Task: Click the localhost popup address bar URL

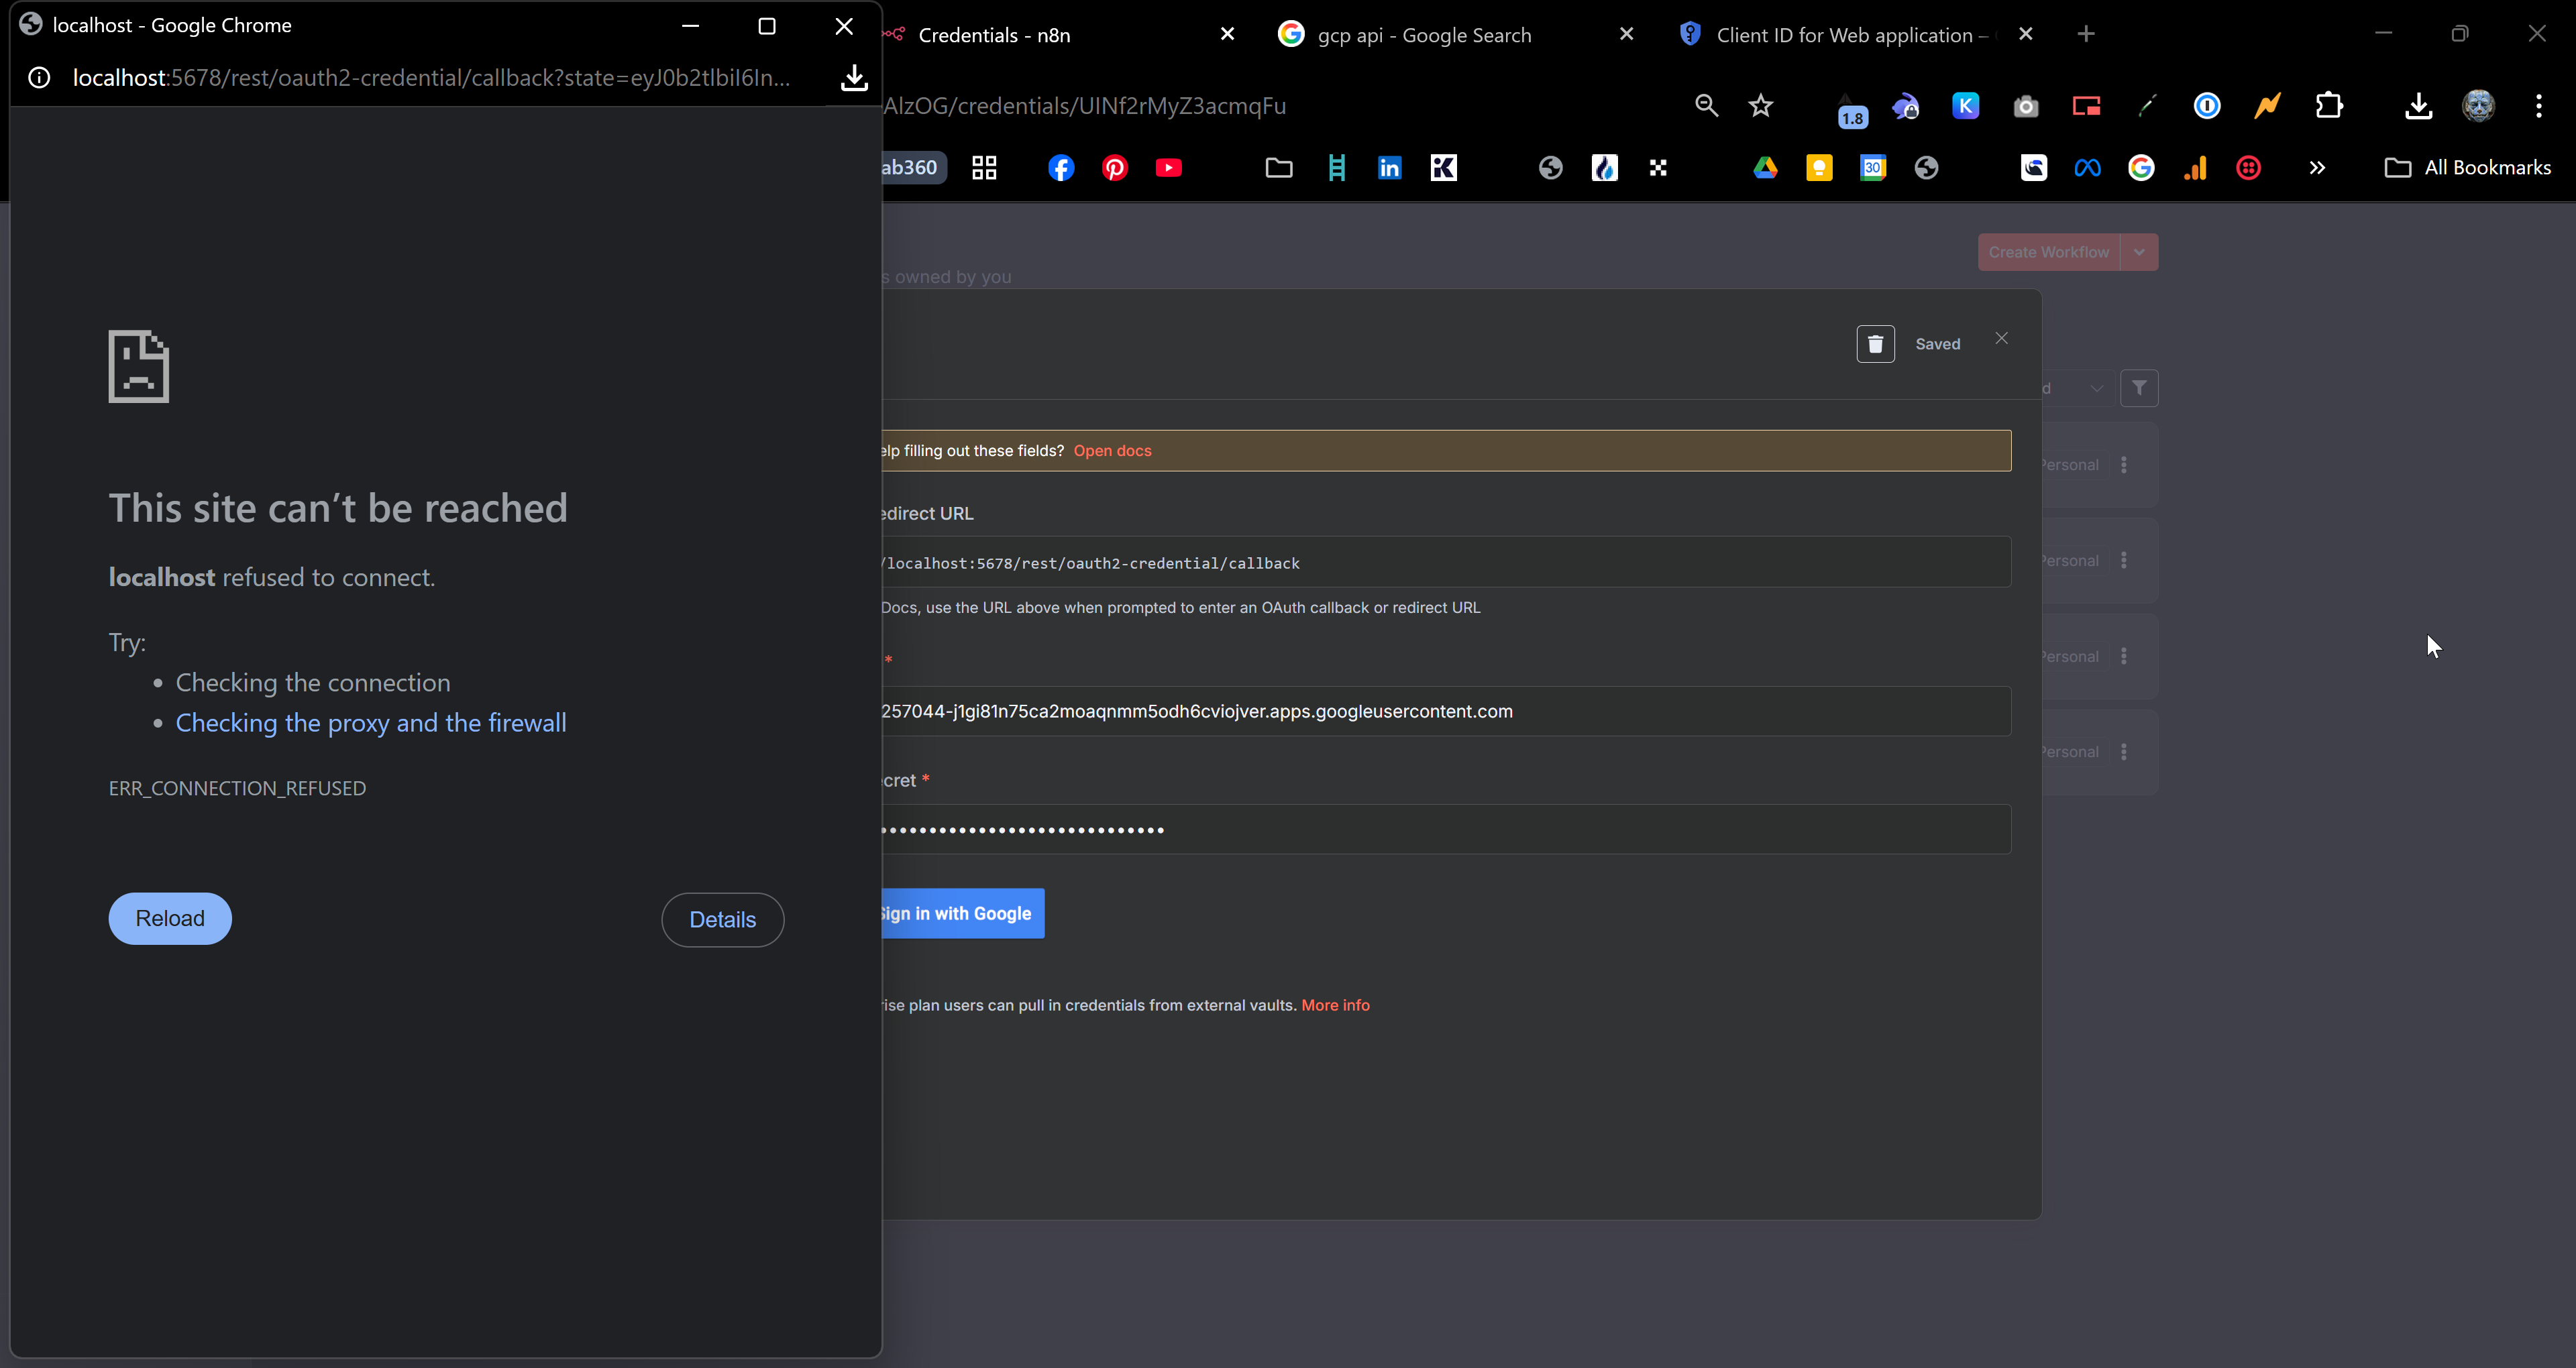Action: [x=431, y=78]
